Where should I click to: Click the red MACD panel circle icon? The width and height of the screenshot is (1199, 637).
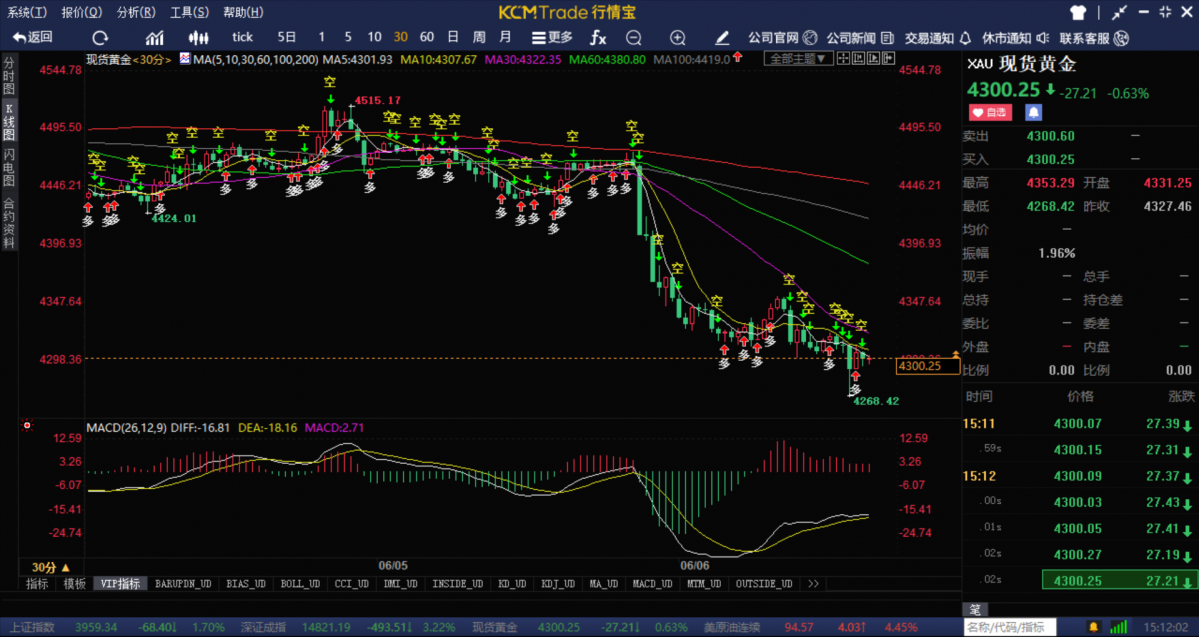click(28, 425)
